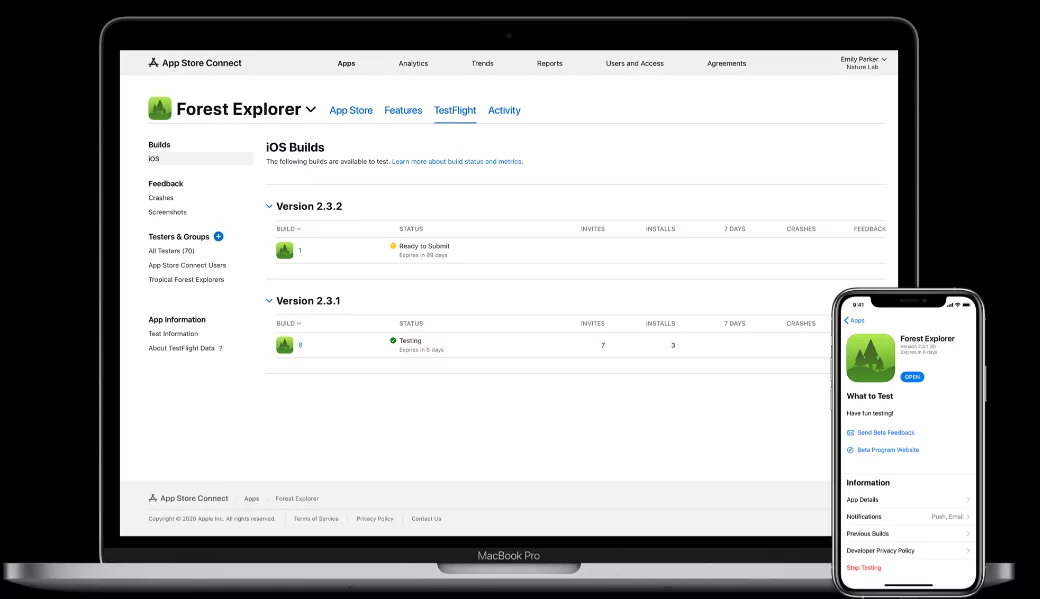Image resolution: width=1040 pixels, height=599 pixels.
Task: Tap Send Beta Feedback text on iPhone
Action: pos(885,433)
